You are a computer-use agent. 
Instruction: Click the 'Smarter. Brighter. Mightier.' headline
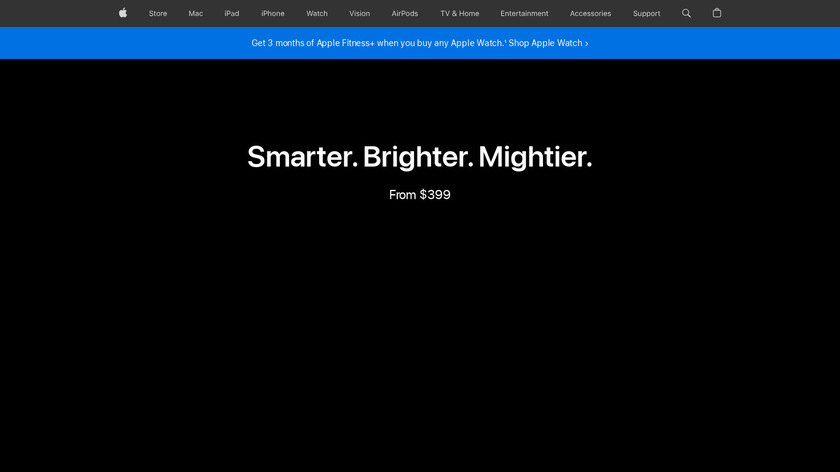point(419,157)
